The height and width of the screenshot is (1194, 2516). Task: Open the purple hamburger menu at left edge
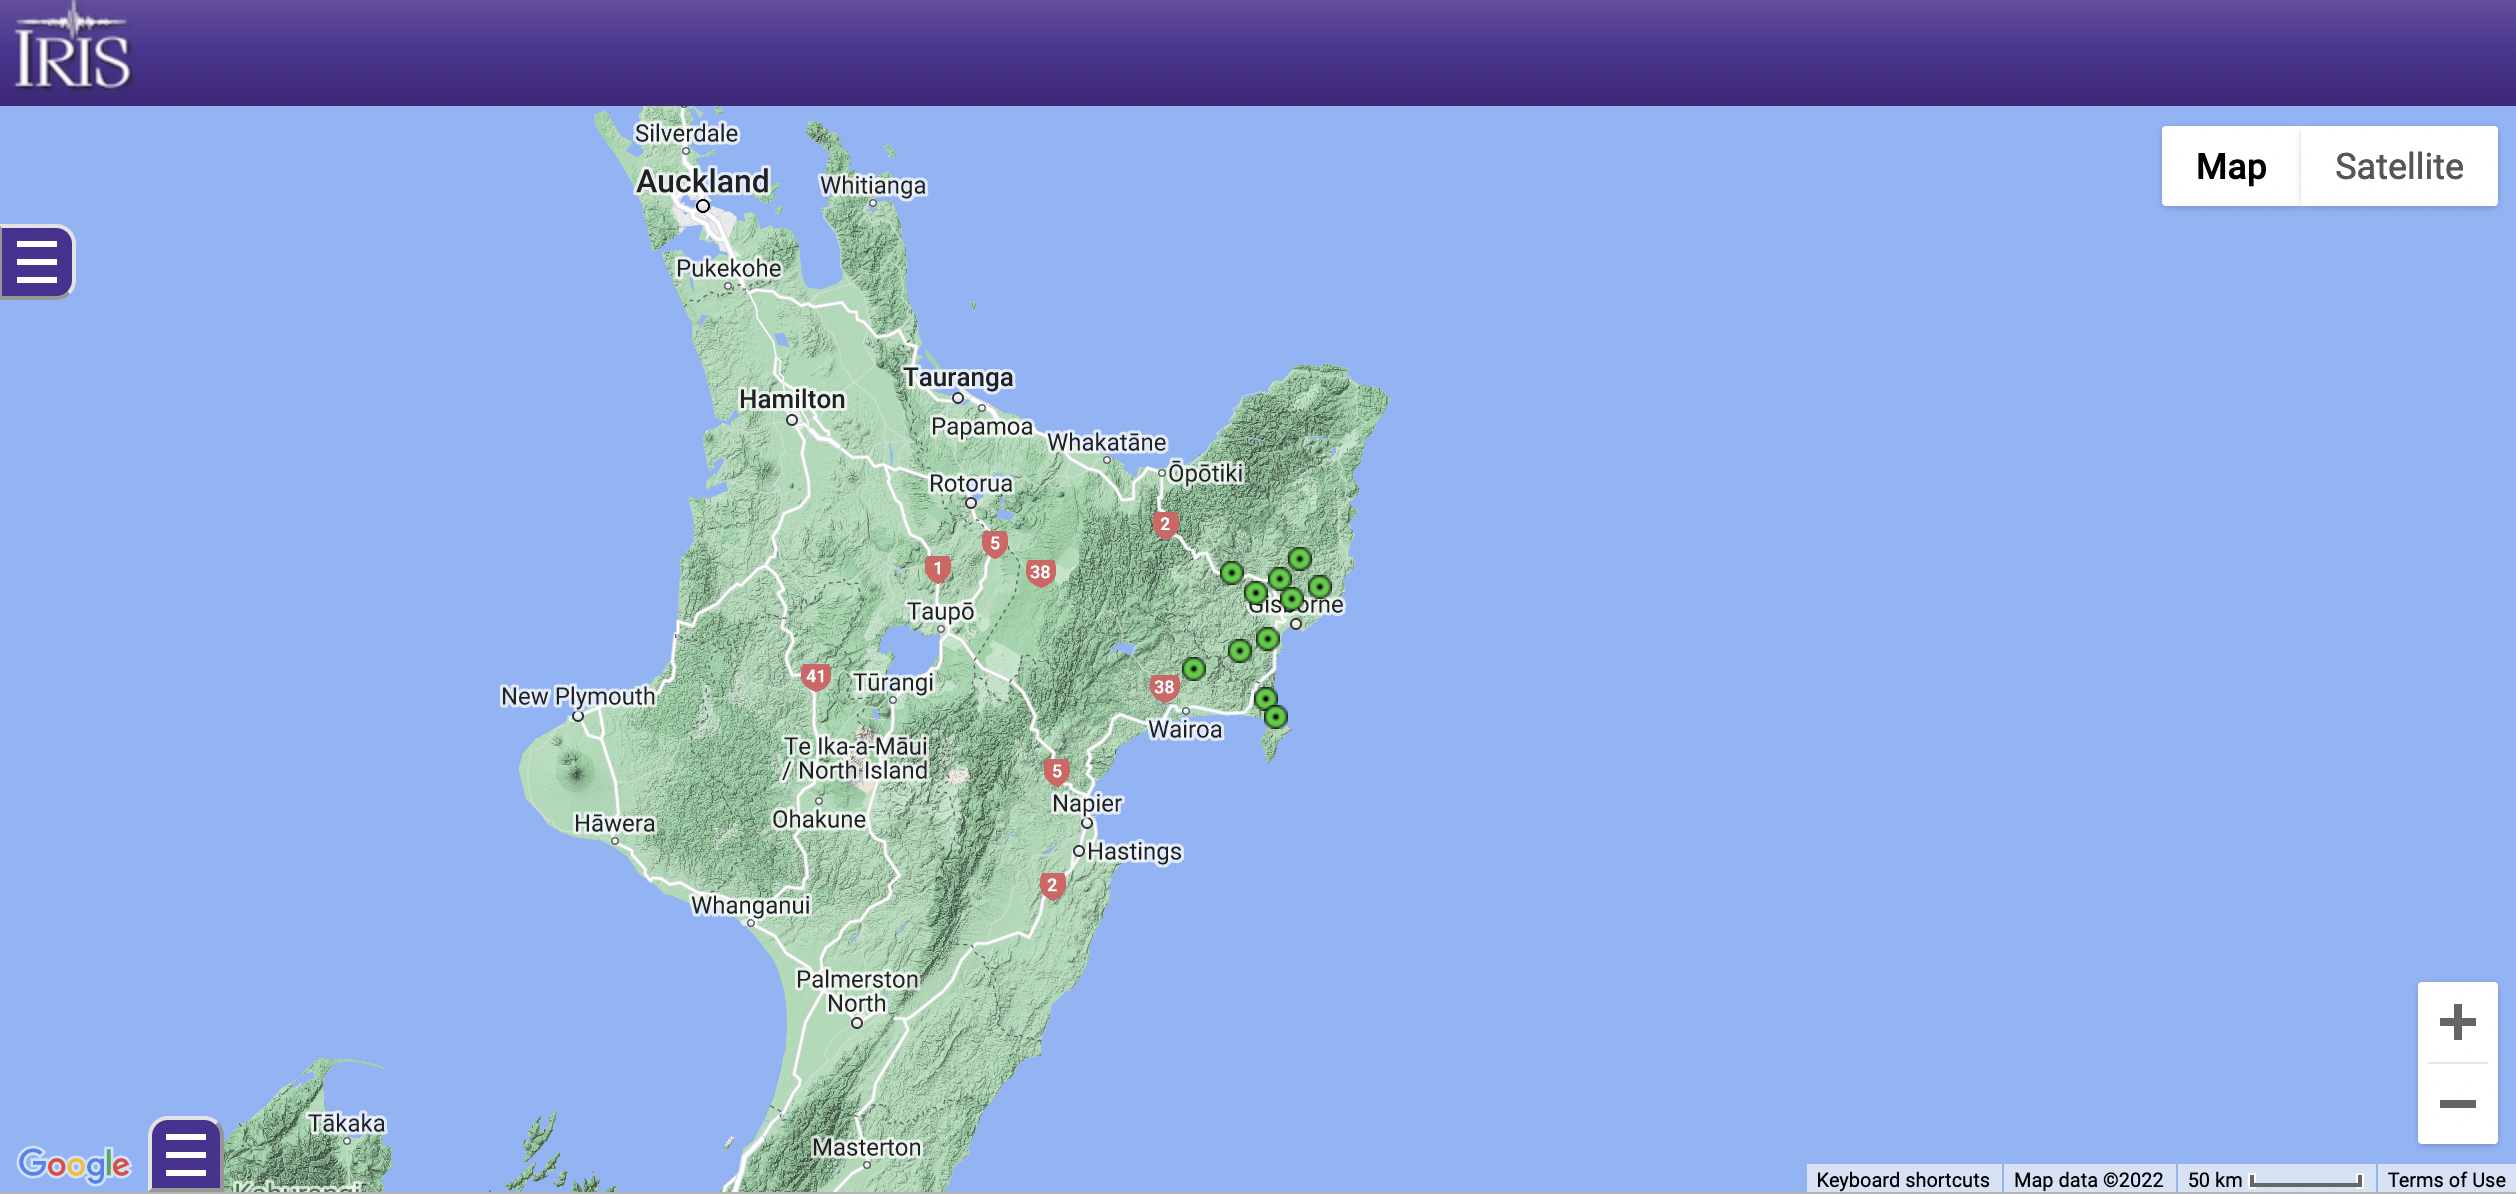click(37, 262)
